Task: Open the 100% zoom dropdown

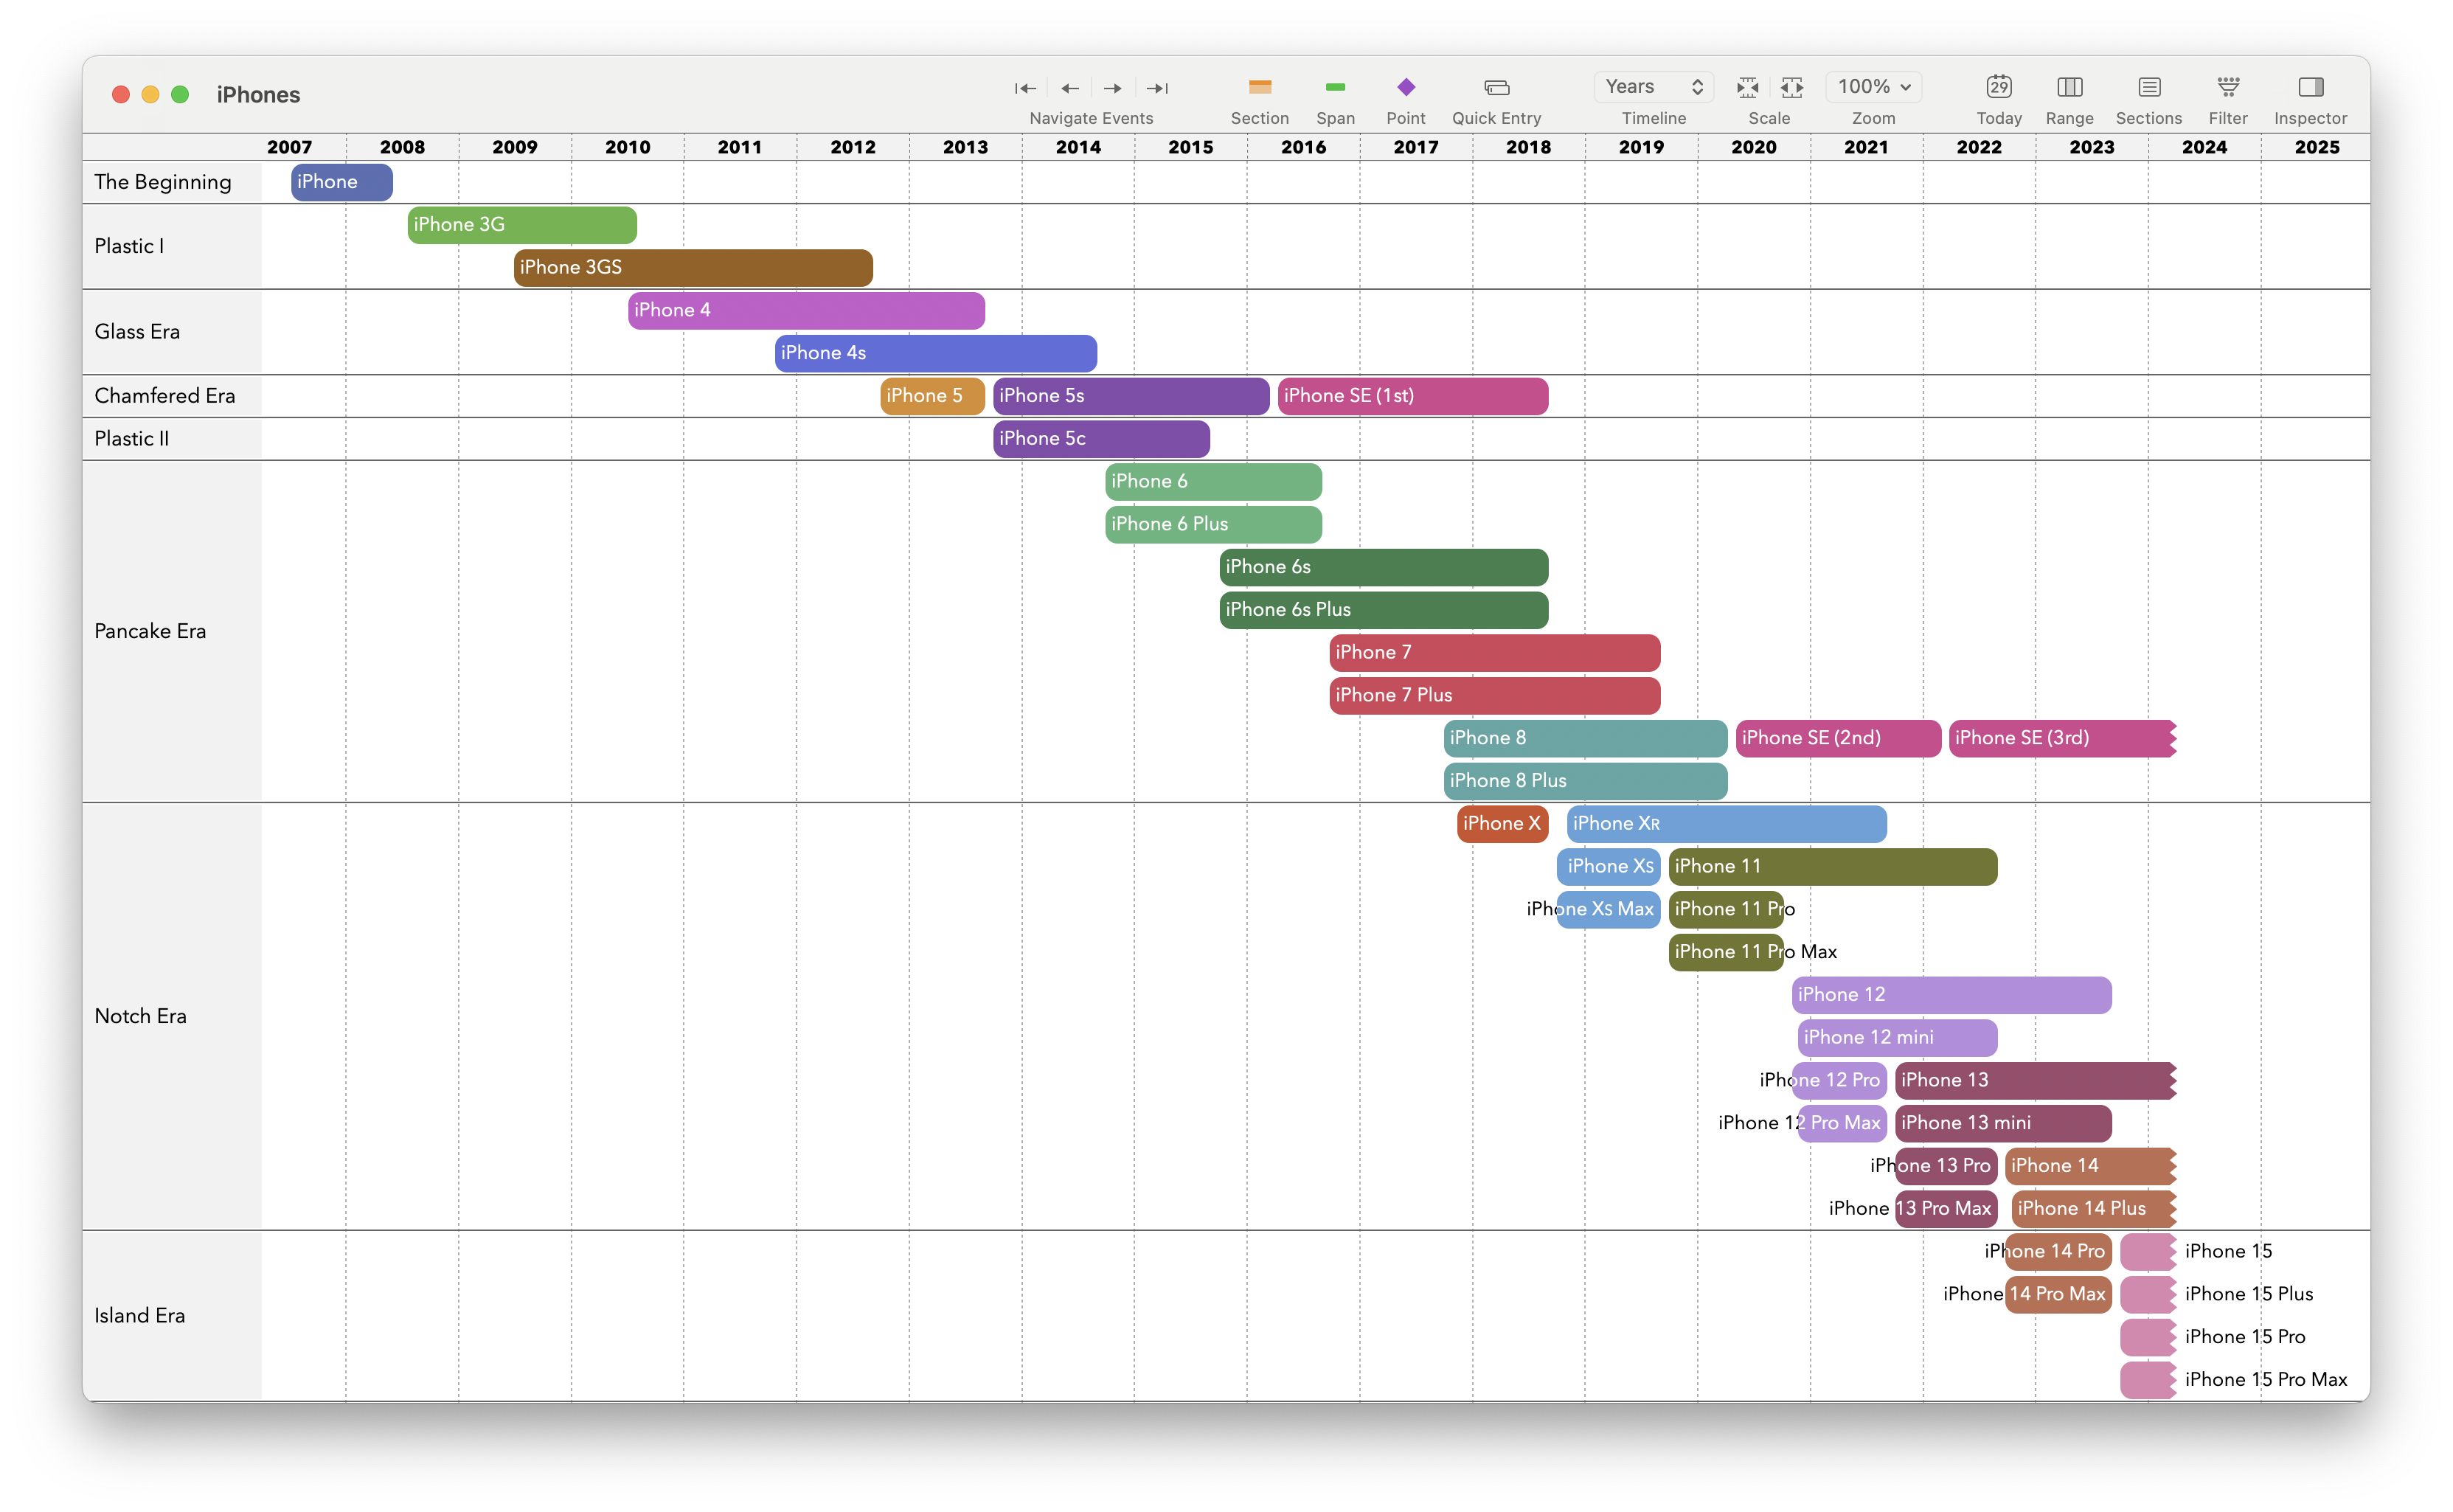Action: click(x=1874, y=87)
